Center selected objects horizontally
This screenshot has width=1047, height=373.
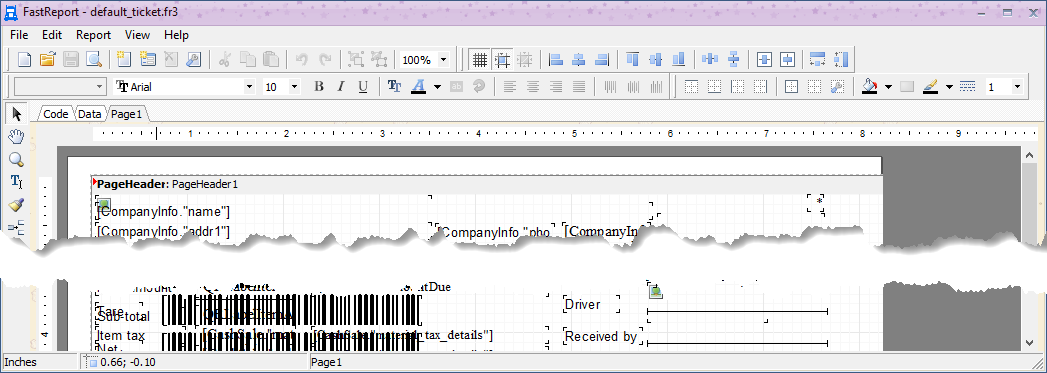[x=579, y=59]
